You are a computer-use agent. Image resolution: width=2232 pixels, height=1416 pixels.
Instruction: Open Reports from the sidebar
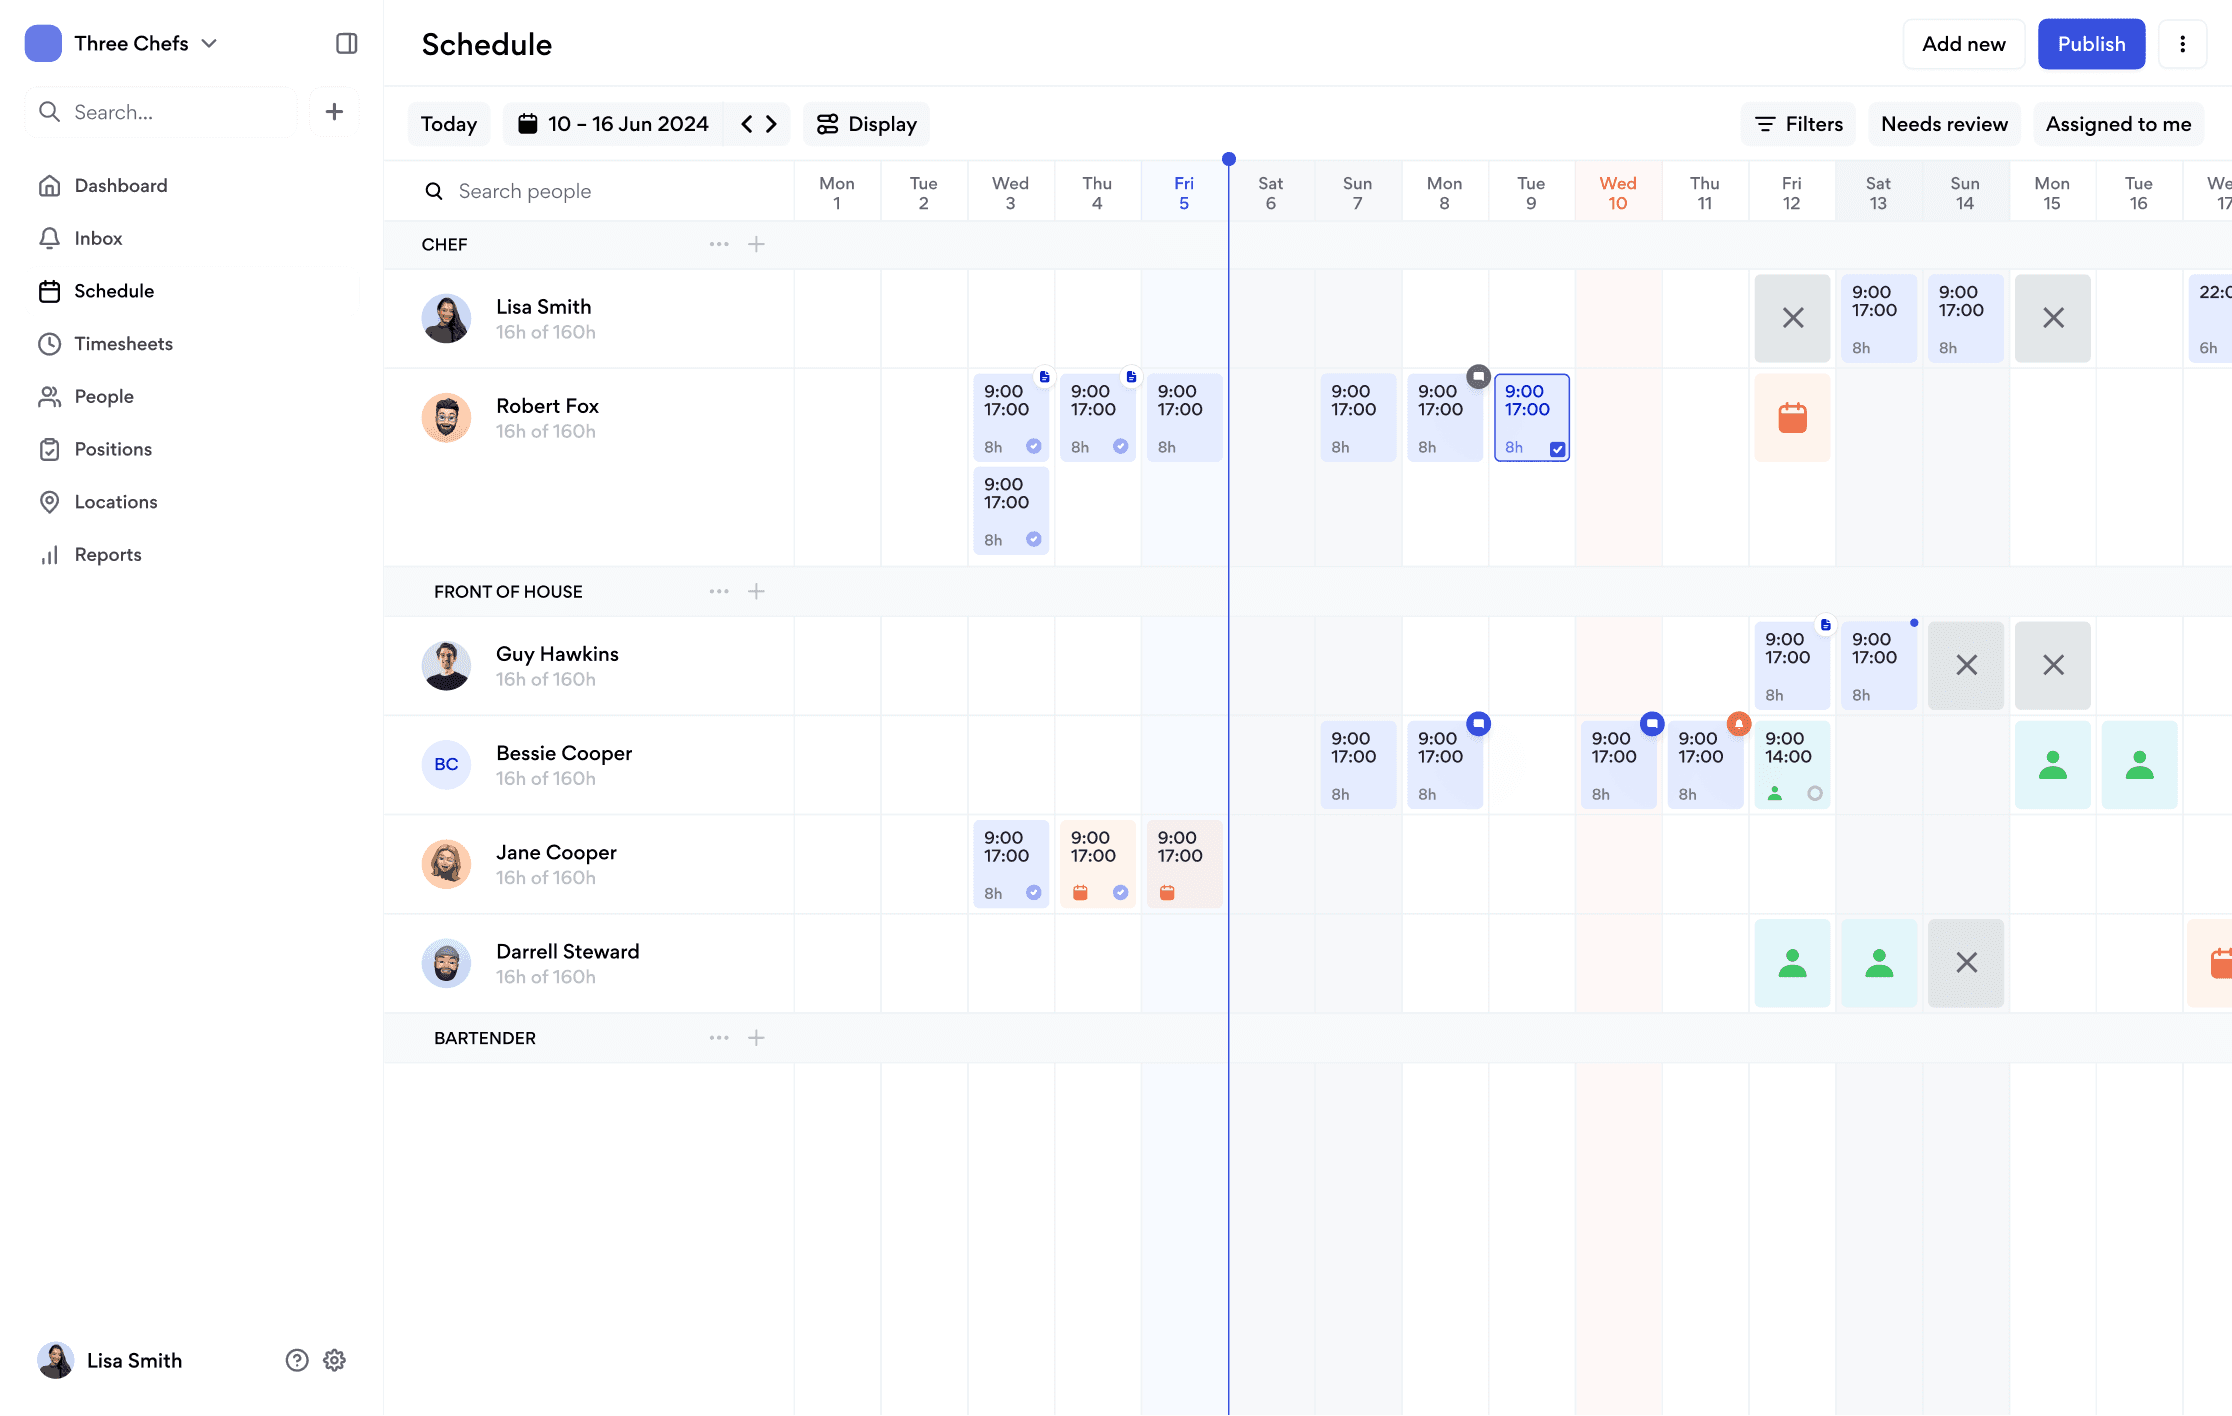point(108,555)
